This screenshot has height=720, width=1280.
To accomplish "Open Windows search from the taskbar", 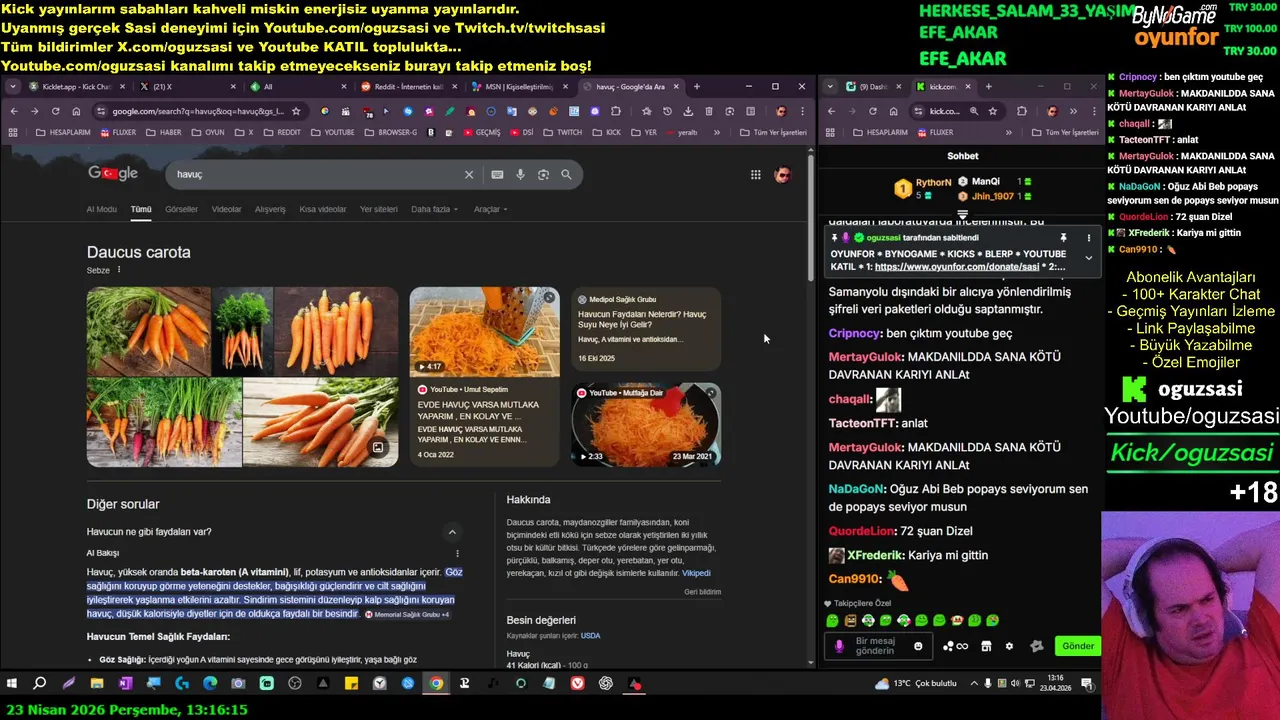I will point(39,684).
